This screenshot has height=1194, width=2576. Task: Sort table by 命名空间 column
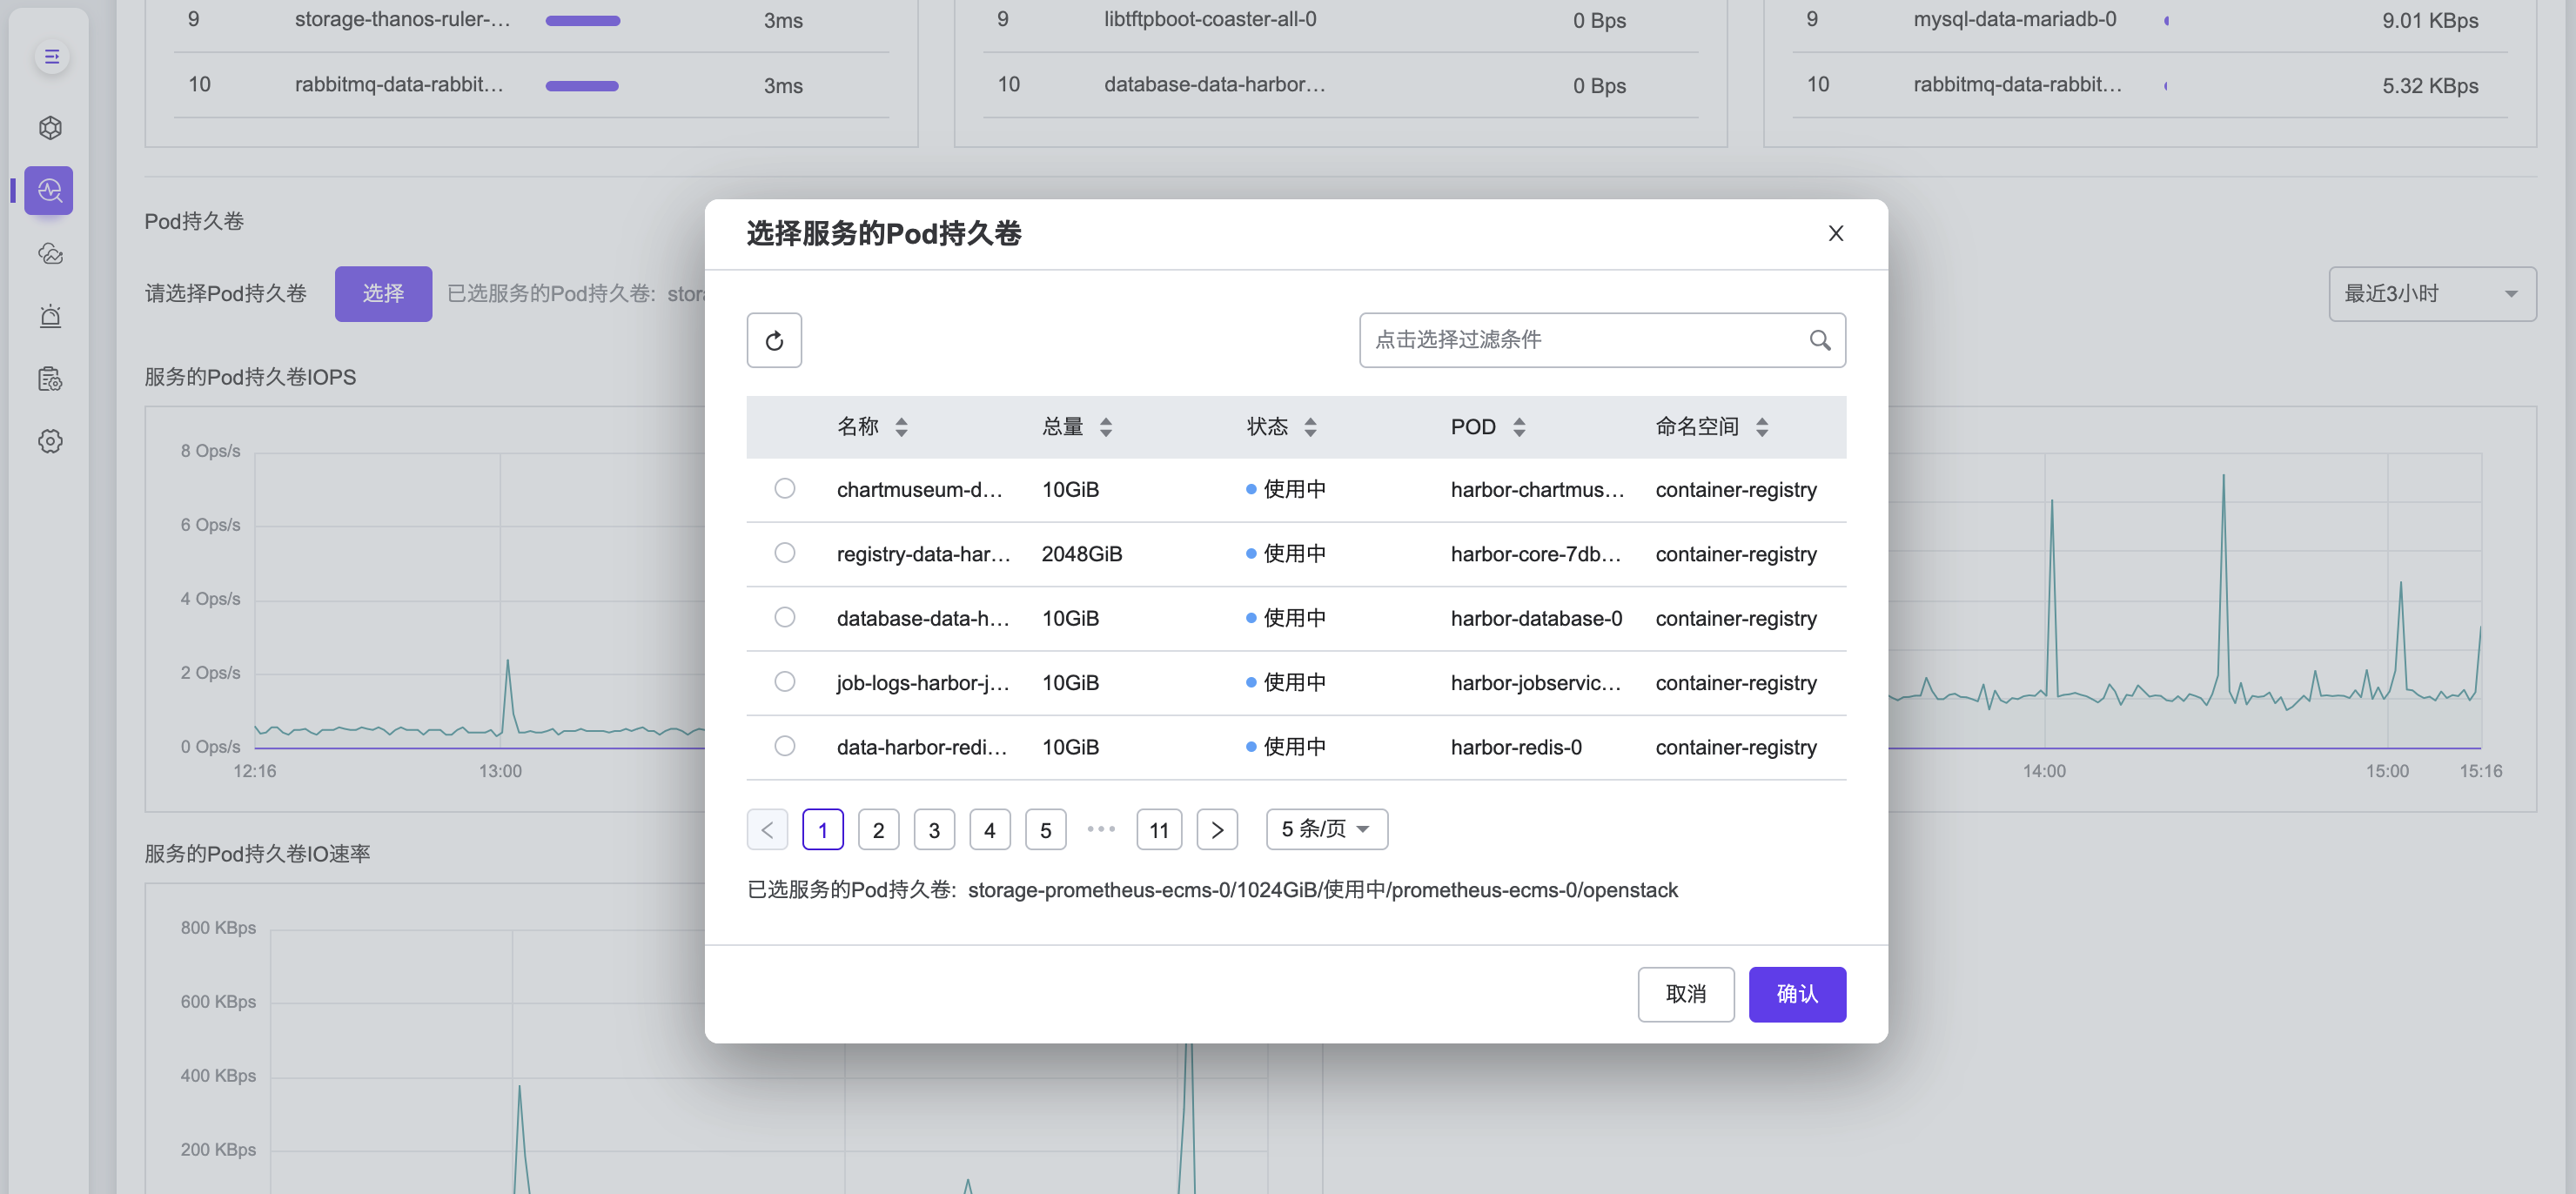click(x=1762, y=428)
